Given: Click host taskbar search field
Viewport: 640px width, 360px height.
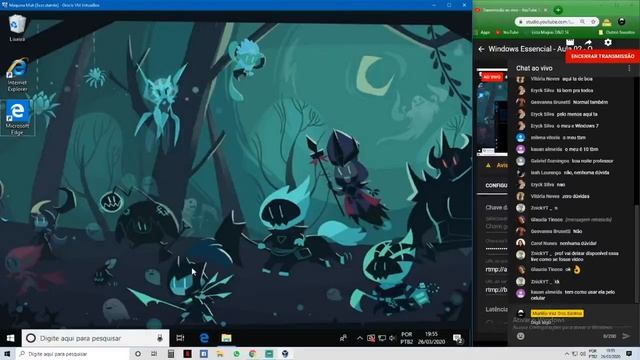Looking at the screenshot, I should tap(73, 354).
